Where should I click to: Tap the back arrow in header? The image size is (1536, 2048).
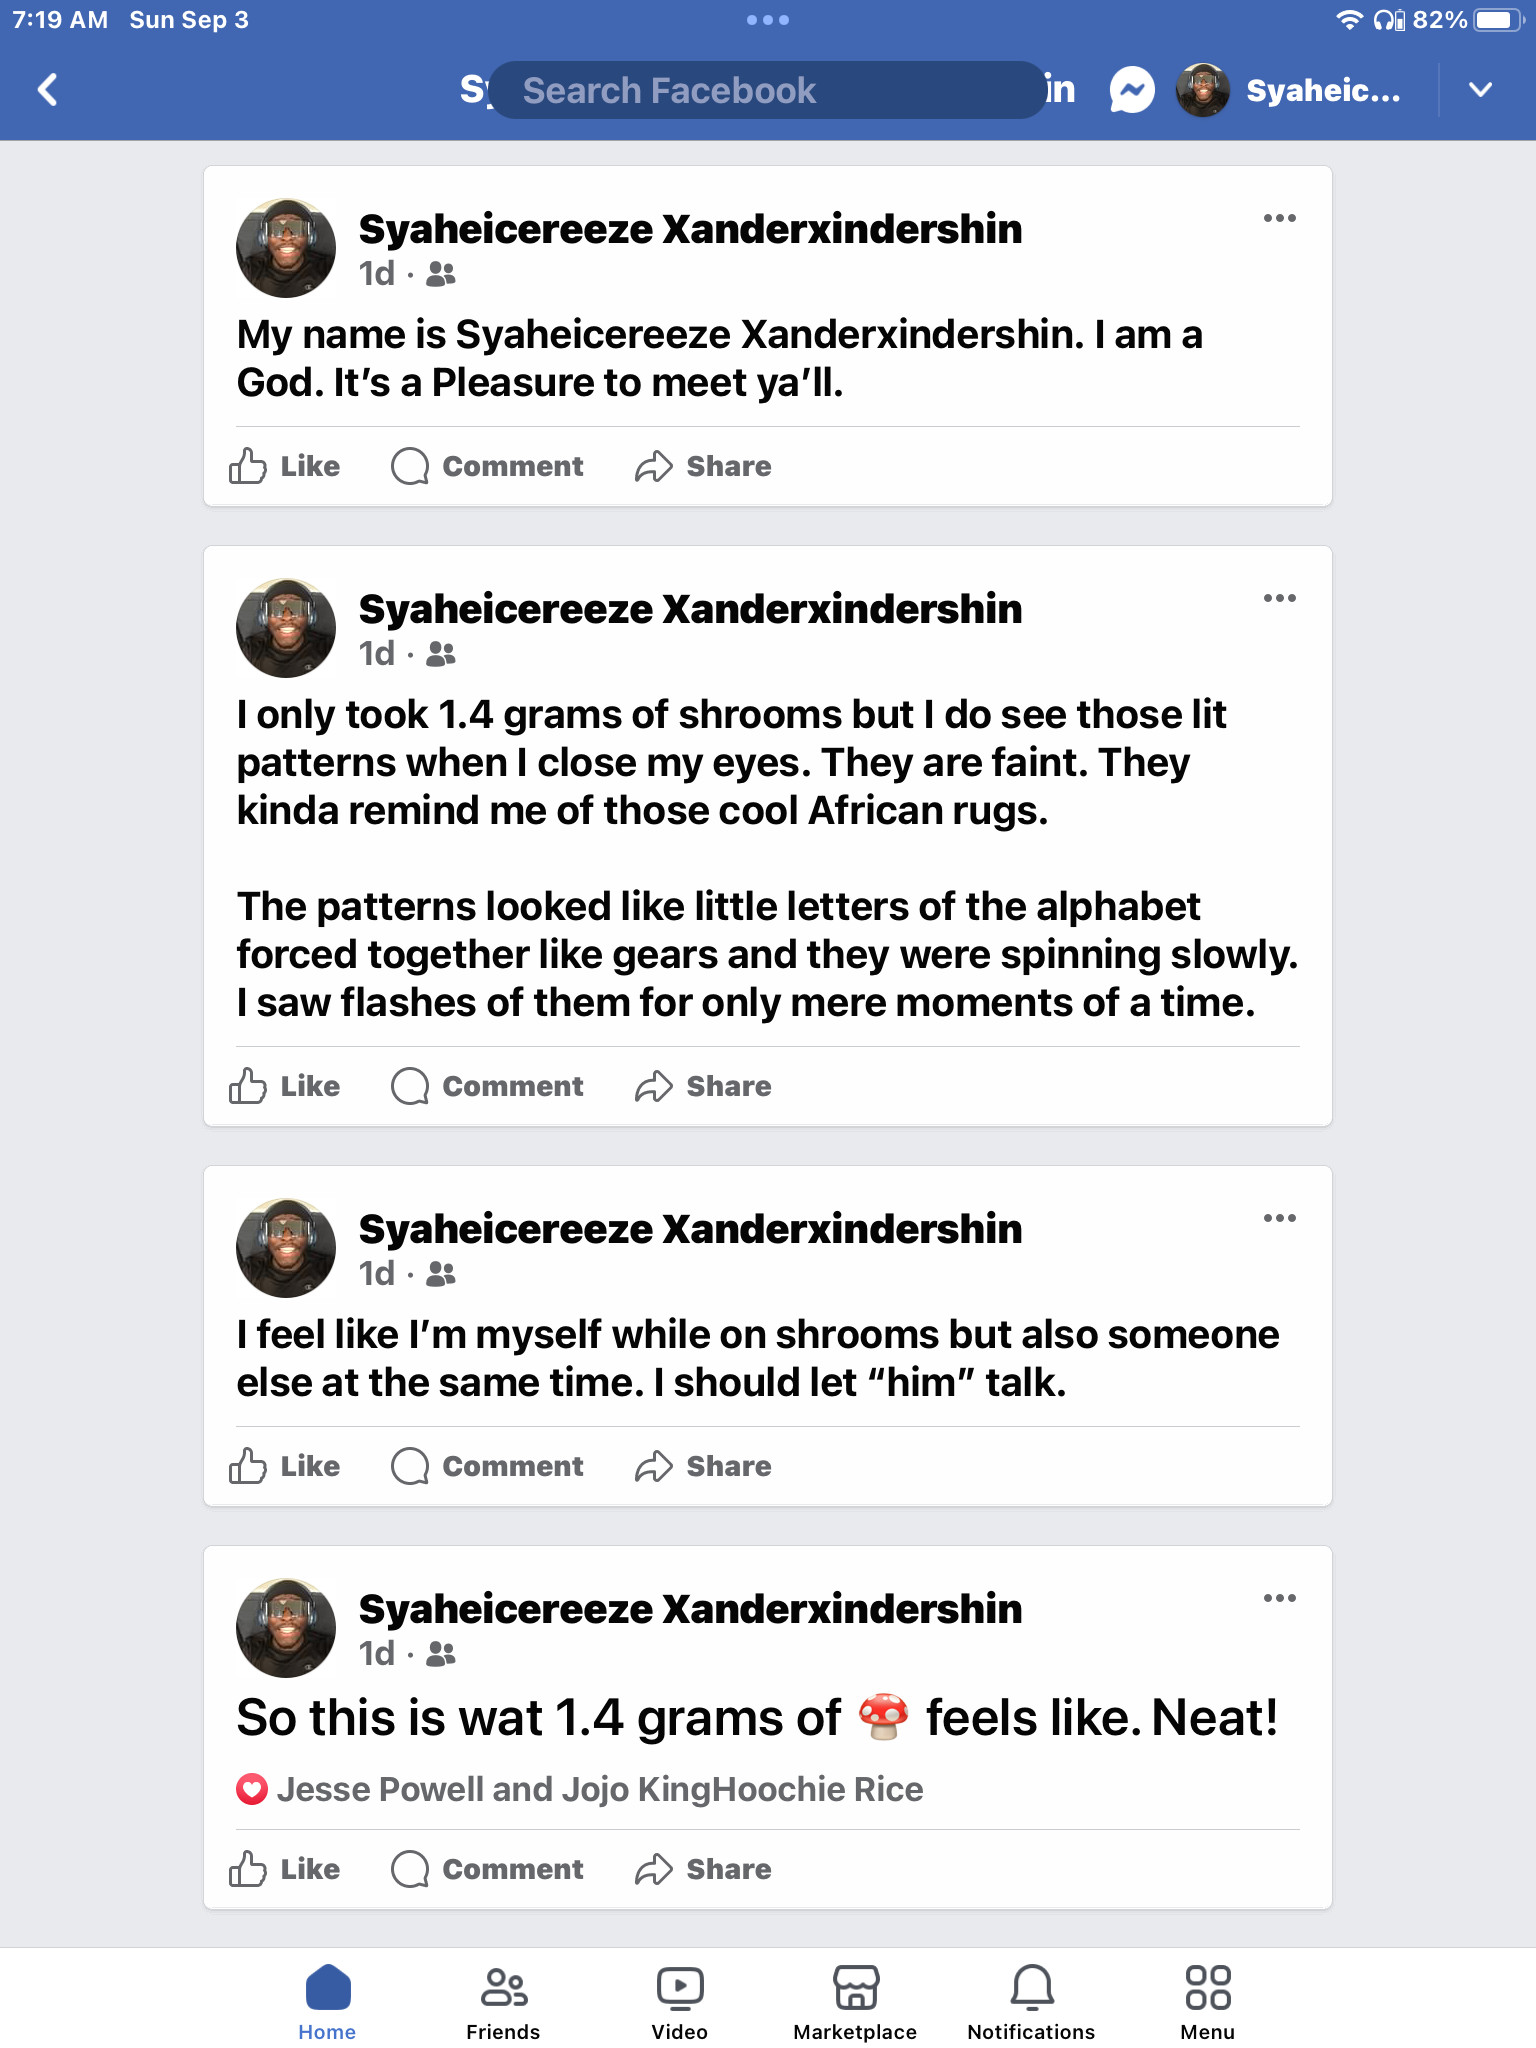(48, 90)
